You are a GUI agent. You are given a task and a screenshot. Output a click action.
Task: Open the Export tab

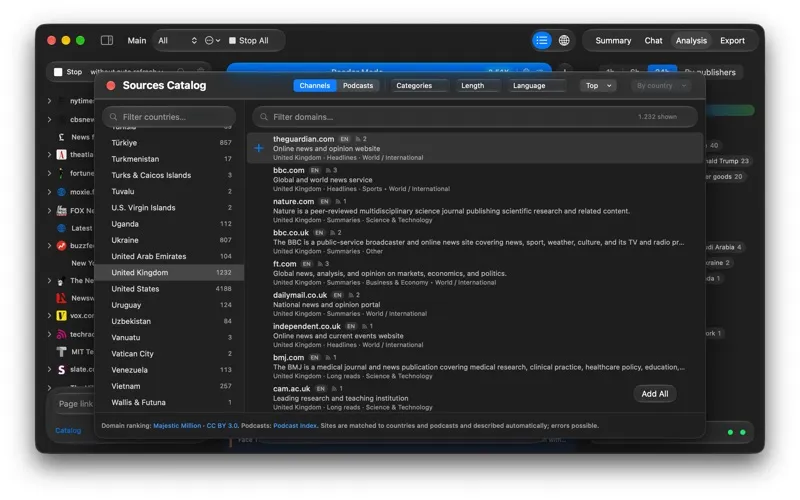(x=732, y=40)
